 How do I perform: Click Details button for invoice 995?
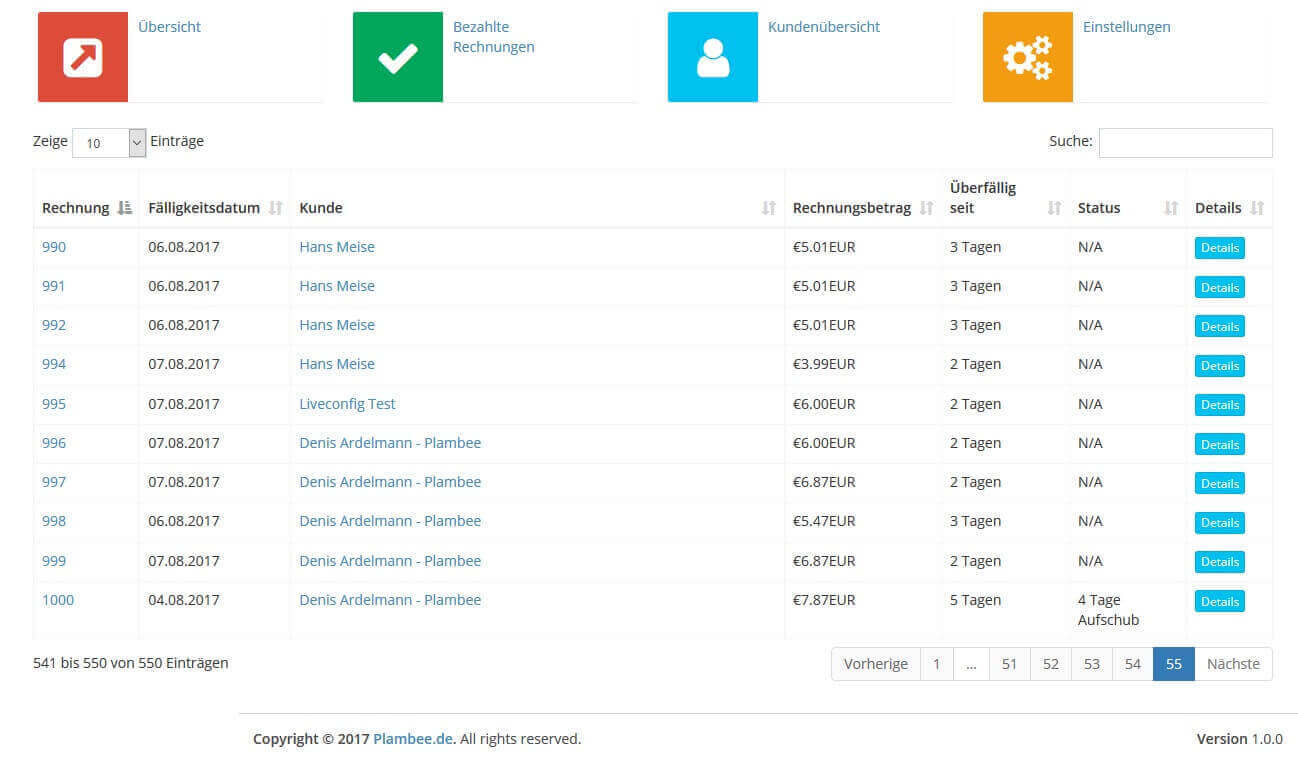point(1219,405)
